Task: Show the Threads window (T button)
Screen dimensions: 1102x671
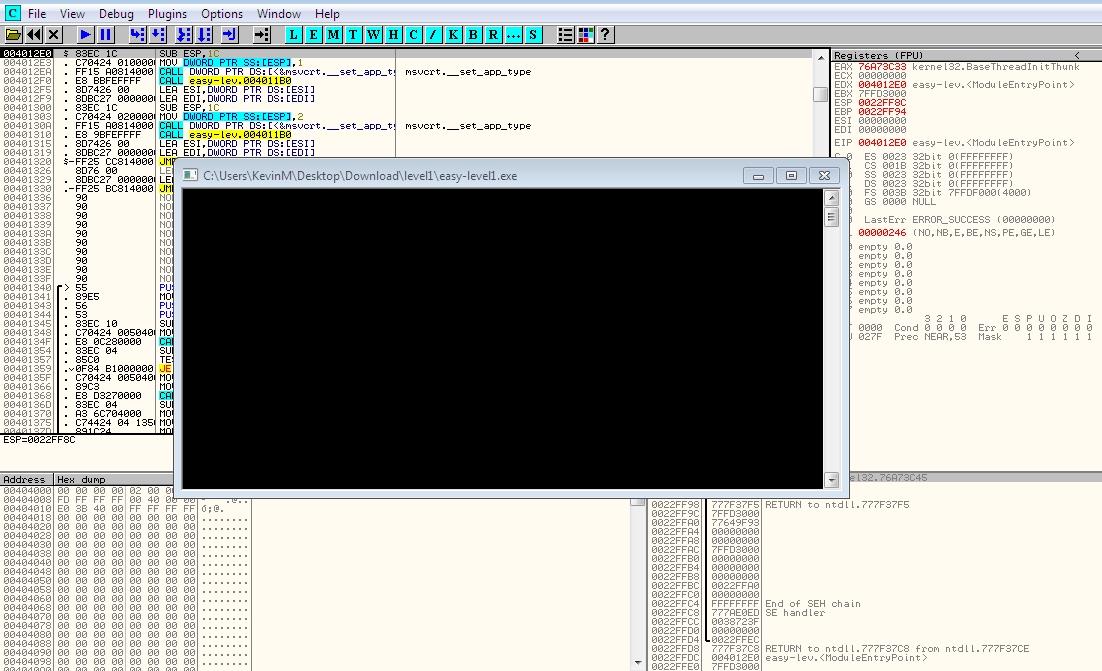Action: coord(354,34)
